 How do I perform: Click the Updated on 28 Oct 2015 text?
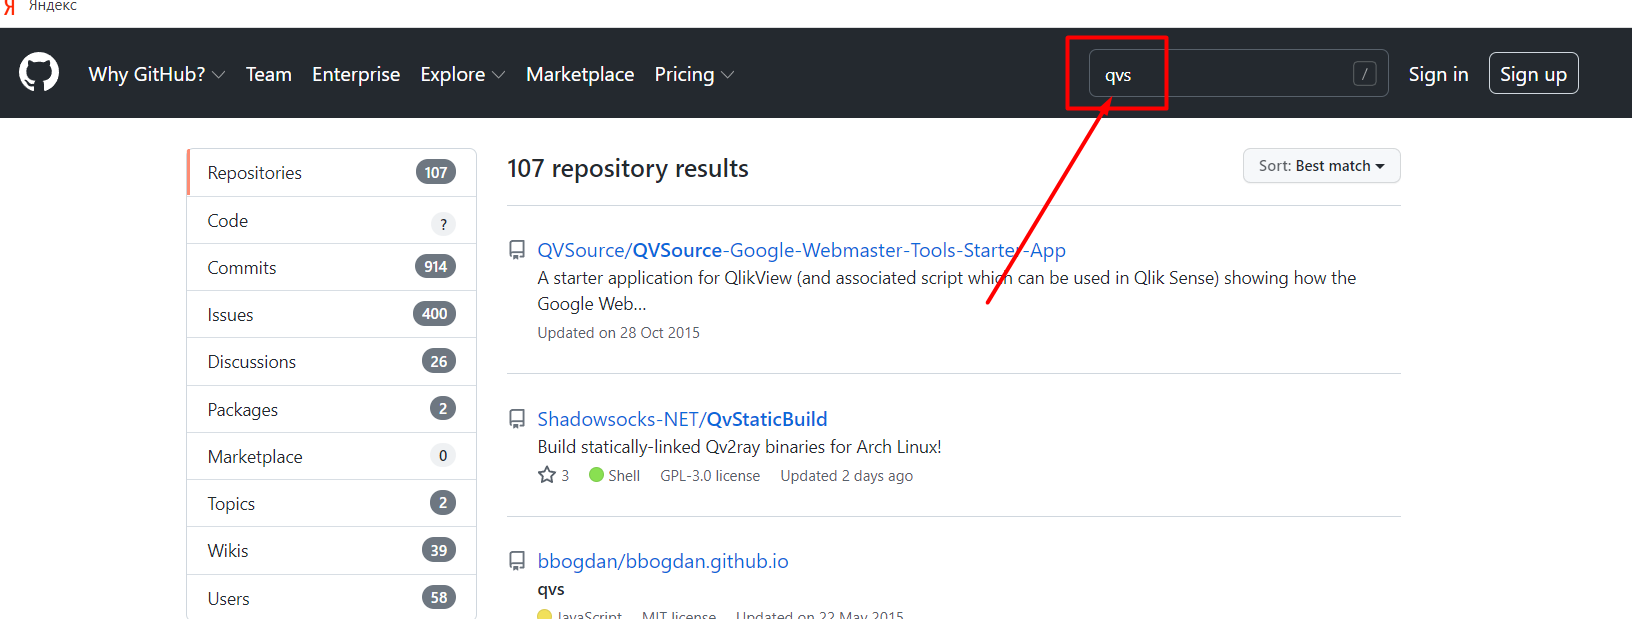tap(618, 333)
